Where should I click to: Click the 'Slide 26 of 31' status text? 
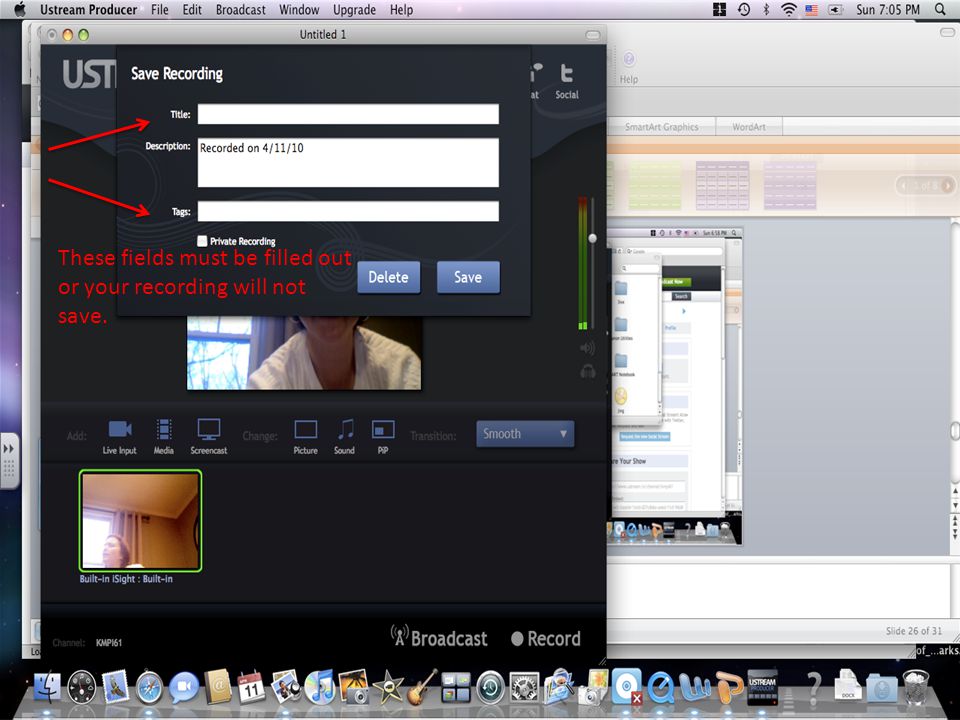coord(913,631)
